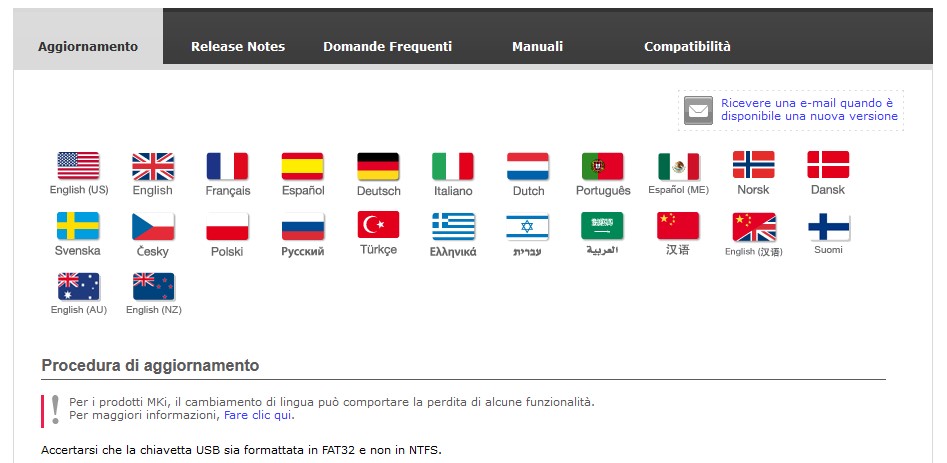947x463 pixels.
Task: Select the 汉语 China flag
Action: pyautogui.click(x=678, y=226)
